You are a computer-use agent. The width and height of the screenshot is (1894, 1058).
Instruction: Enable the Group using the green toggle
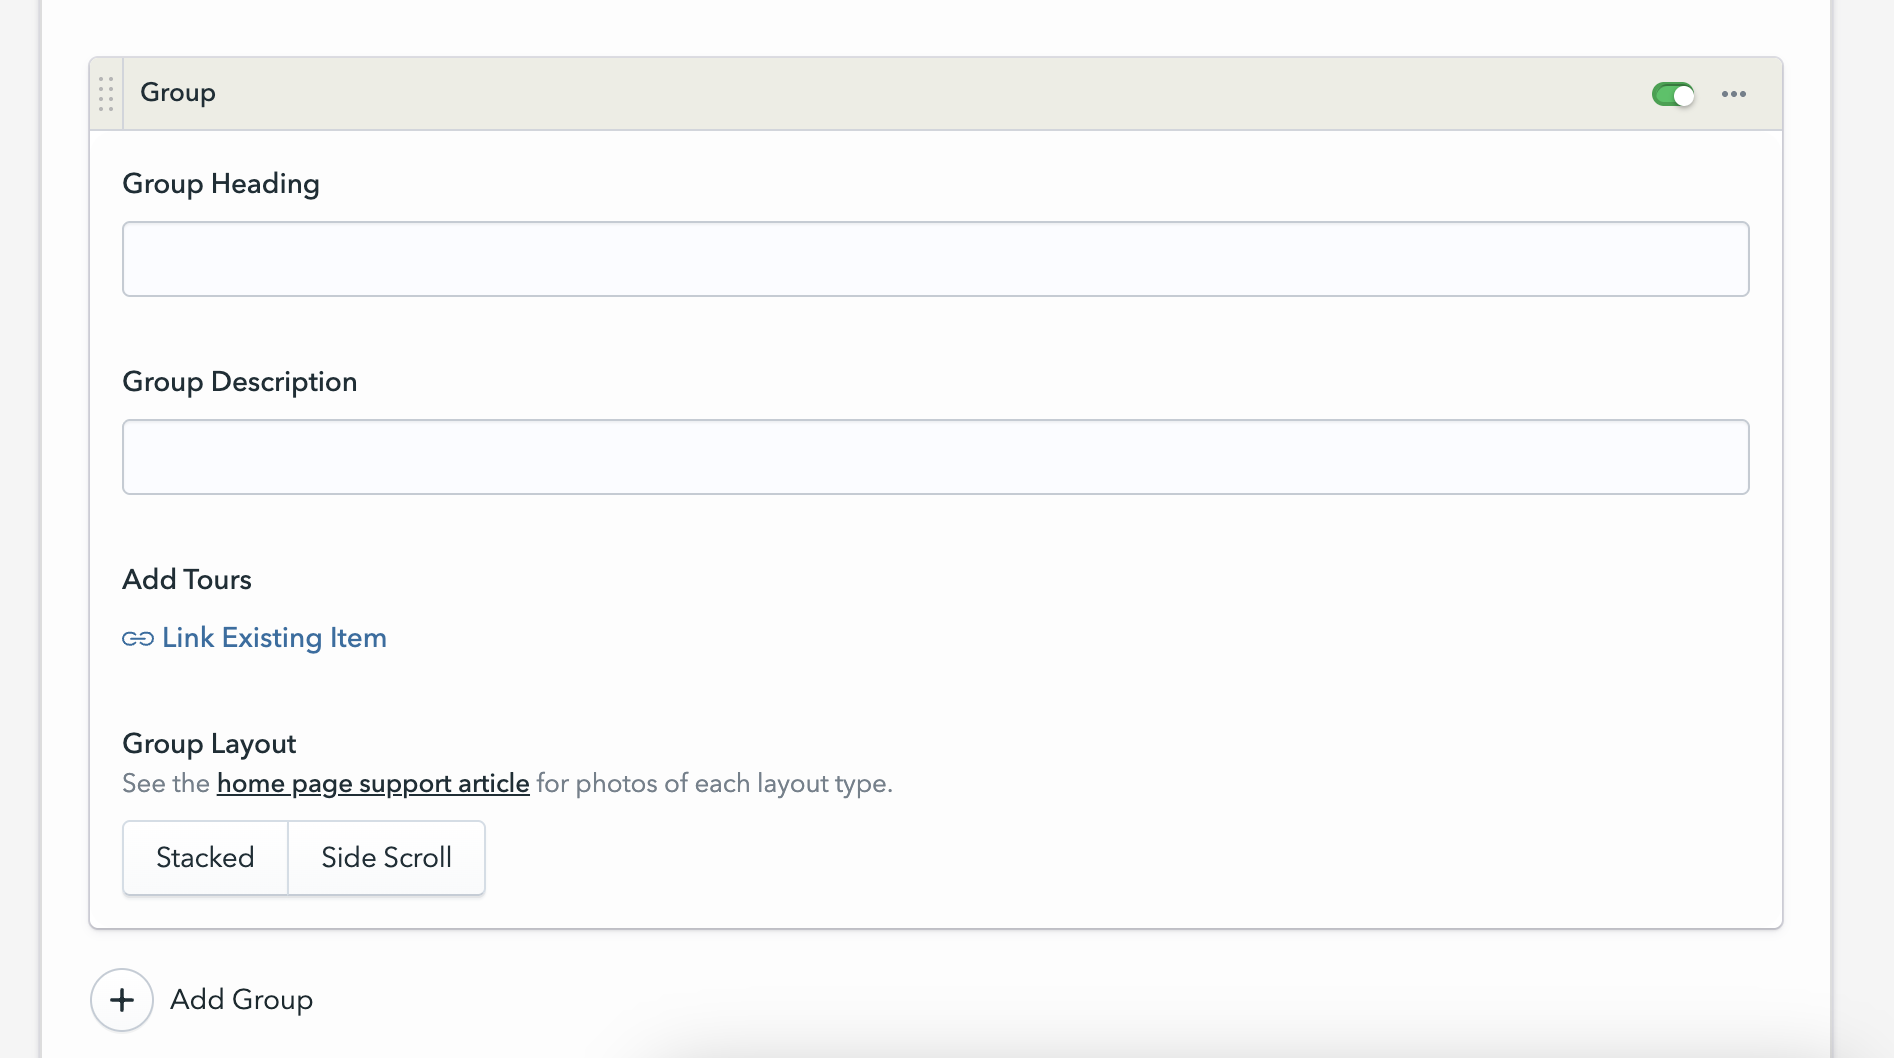click(1671, 93)
